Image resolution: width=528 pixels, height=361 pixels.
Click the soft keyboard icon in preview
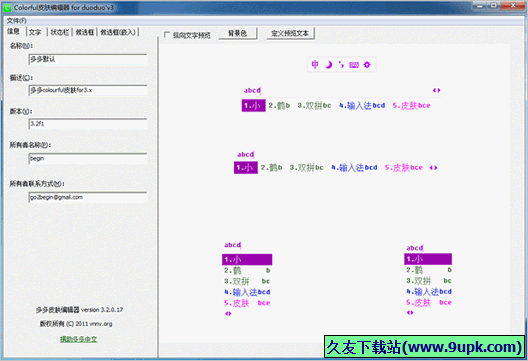point(354,65)
